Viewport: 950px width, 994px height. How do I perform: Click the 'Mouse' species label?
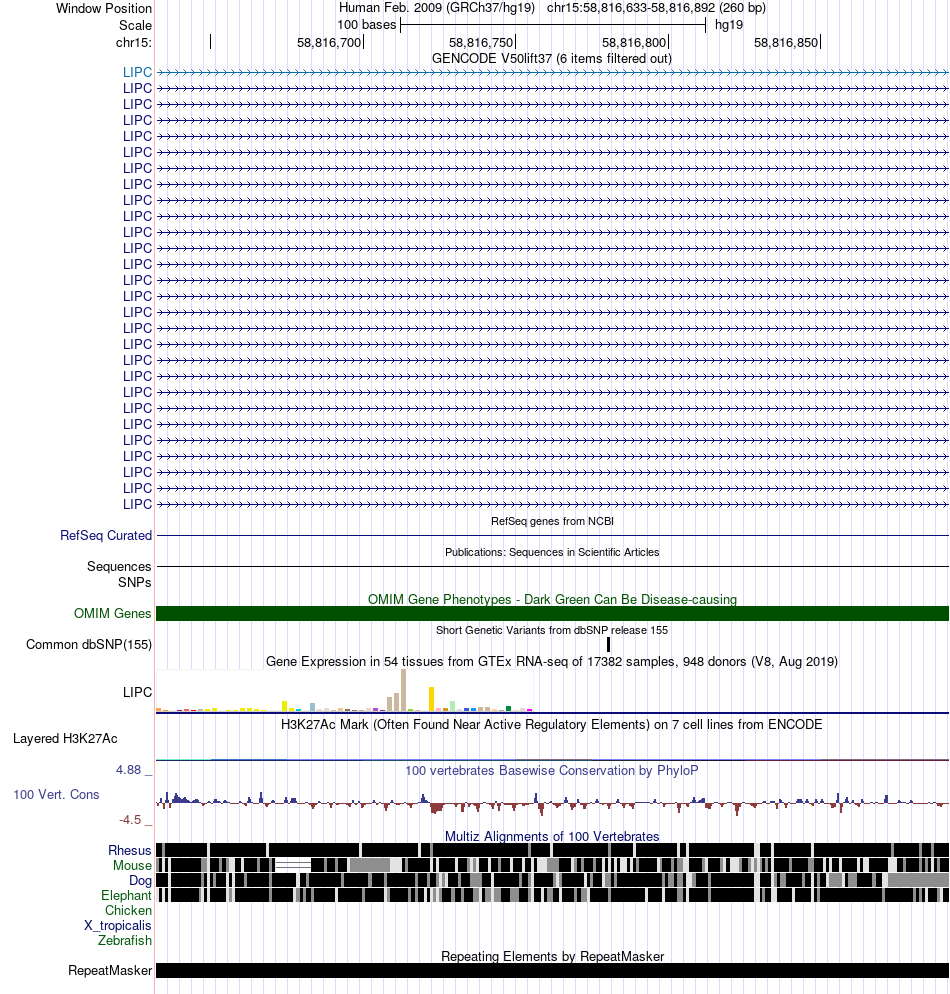(132, 865)
